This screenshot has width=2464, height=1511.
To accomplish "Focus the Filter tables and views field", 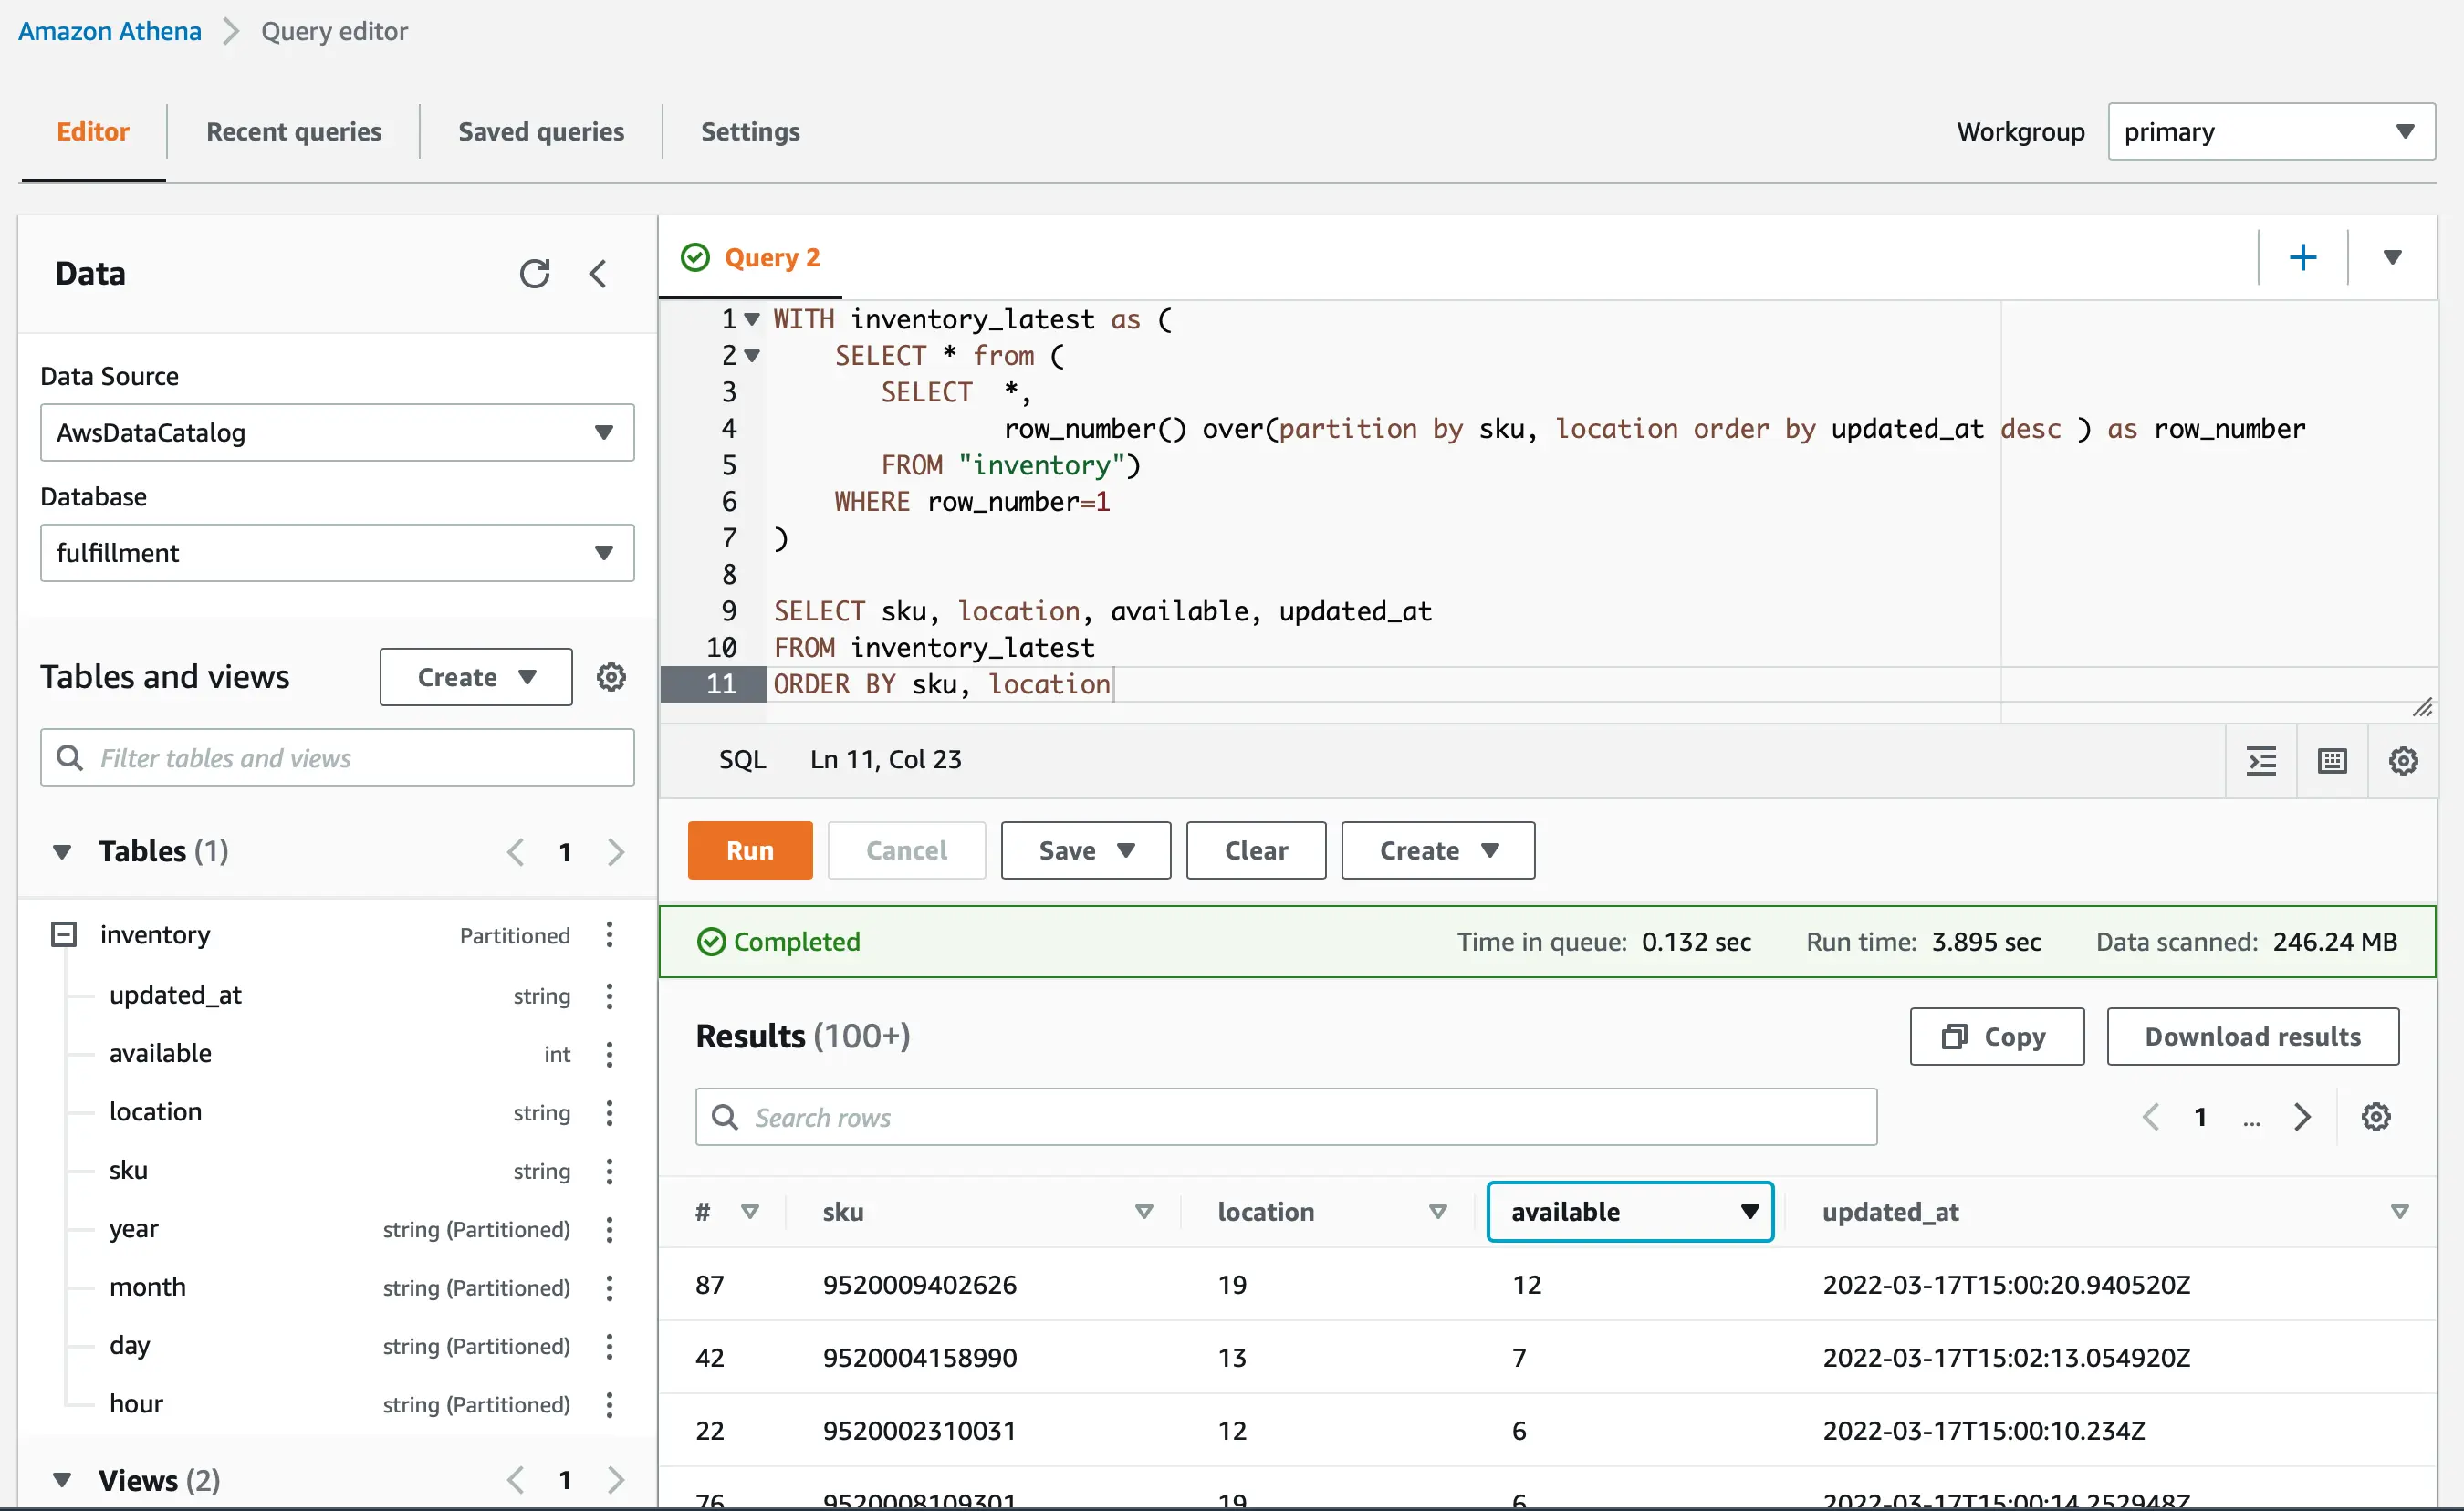I will [337, 757].
